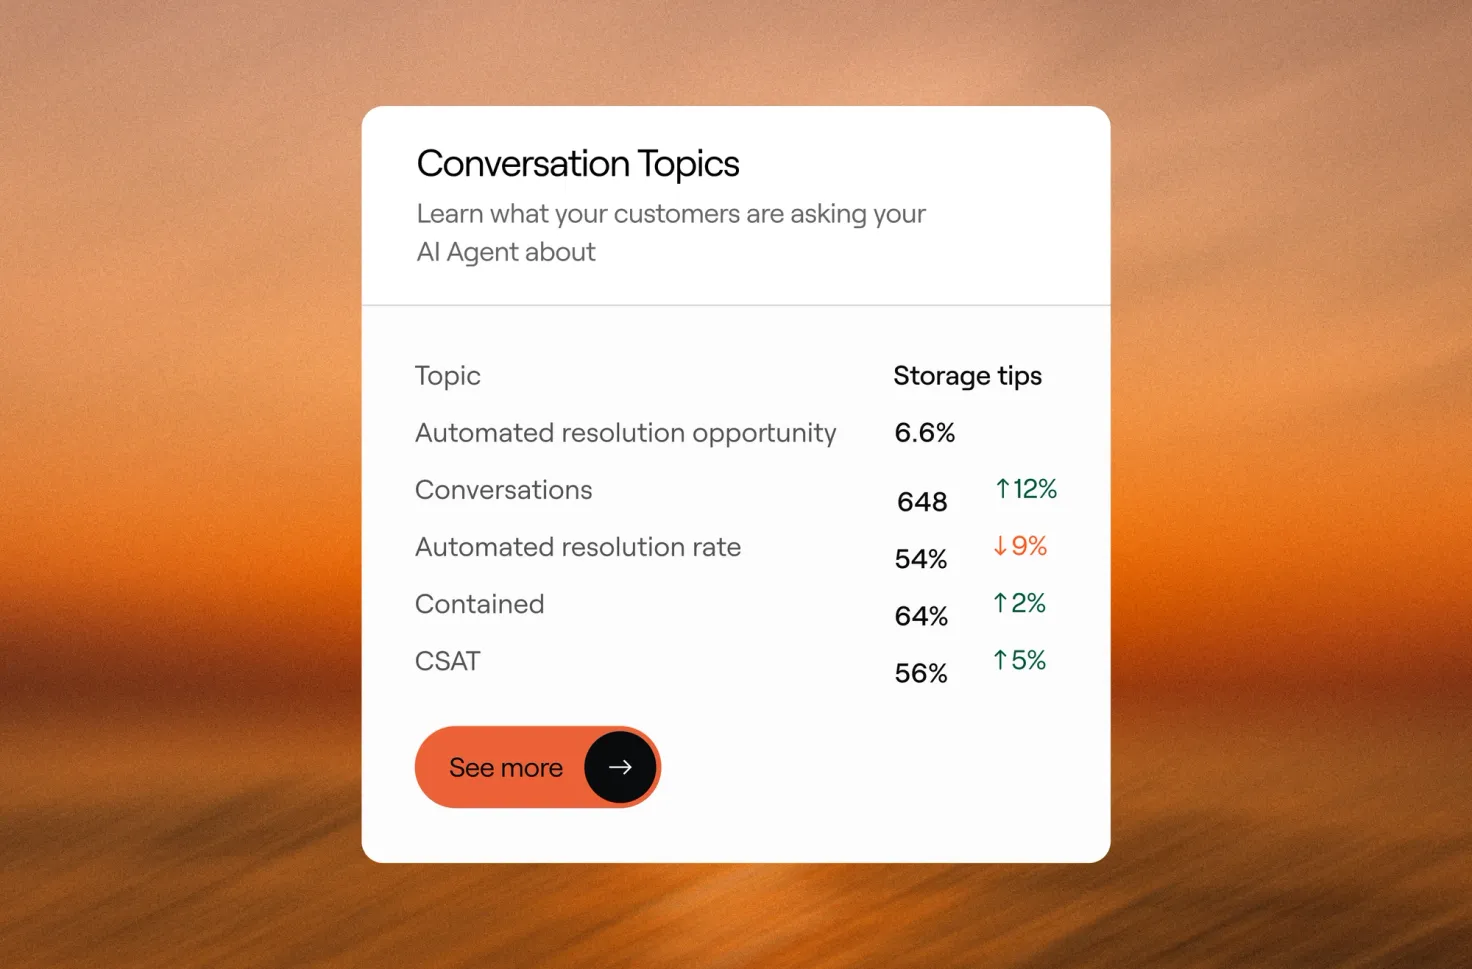Click the up arrow beside 5%

click(1000, 660)
